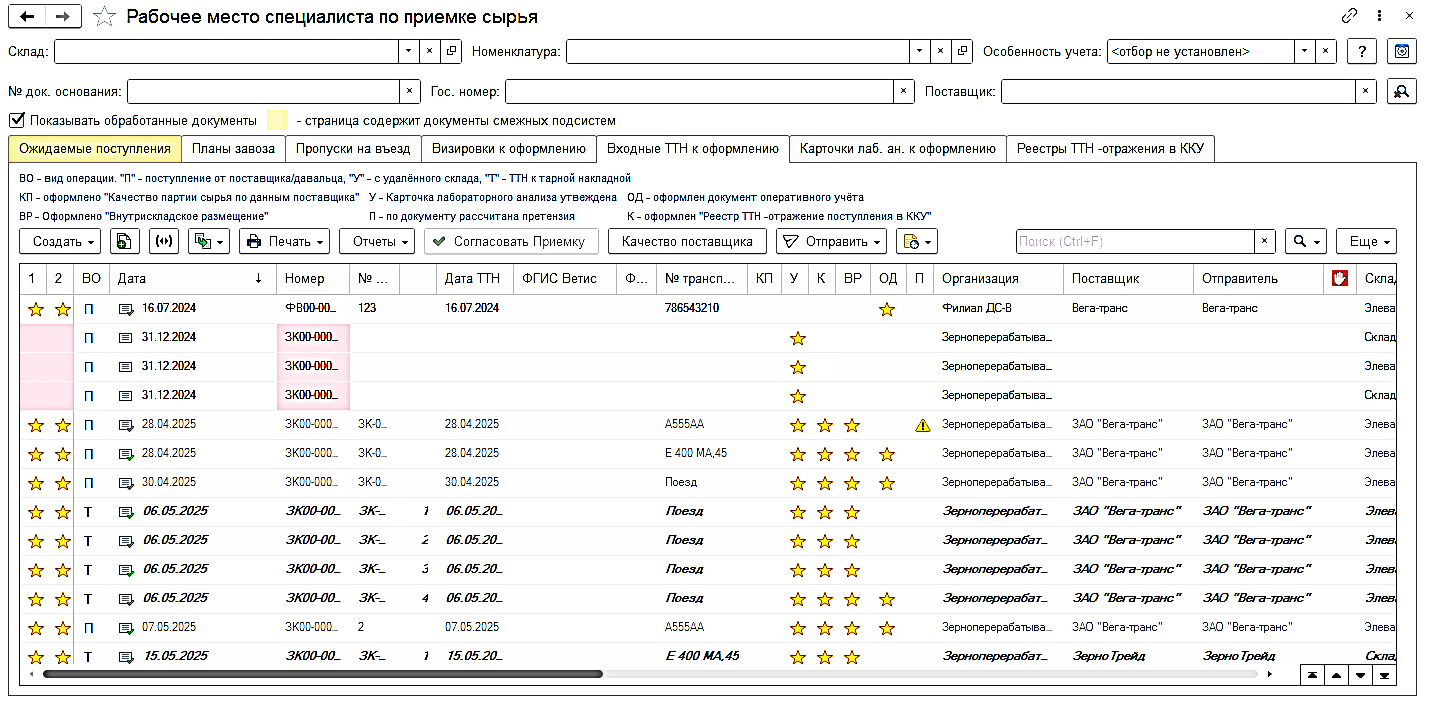Select the Входные ТТН к оформлению tab
The height and width of the screenshot is (706, 1431).
(693, 149)
